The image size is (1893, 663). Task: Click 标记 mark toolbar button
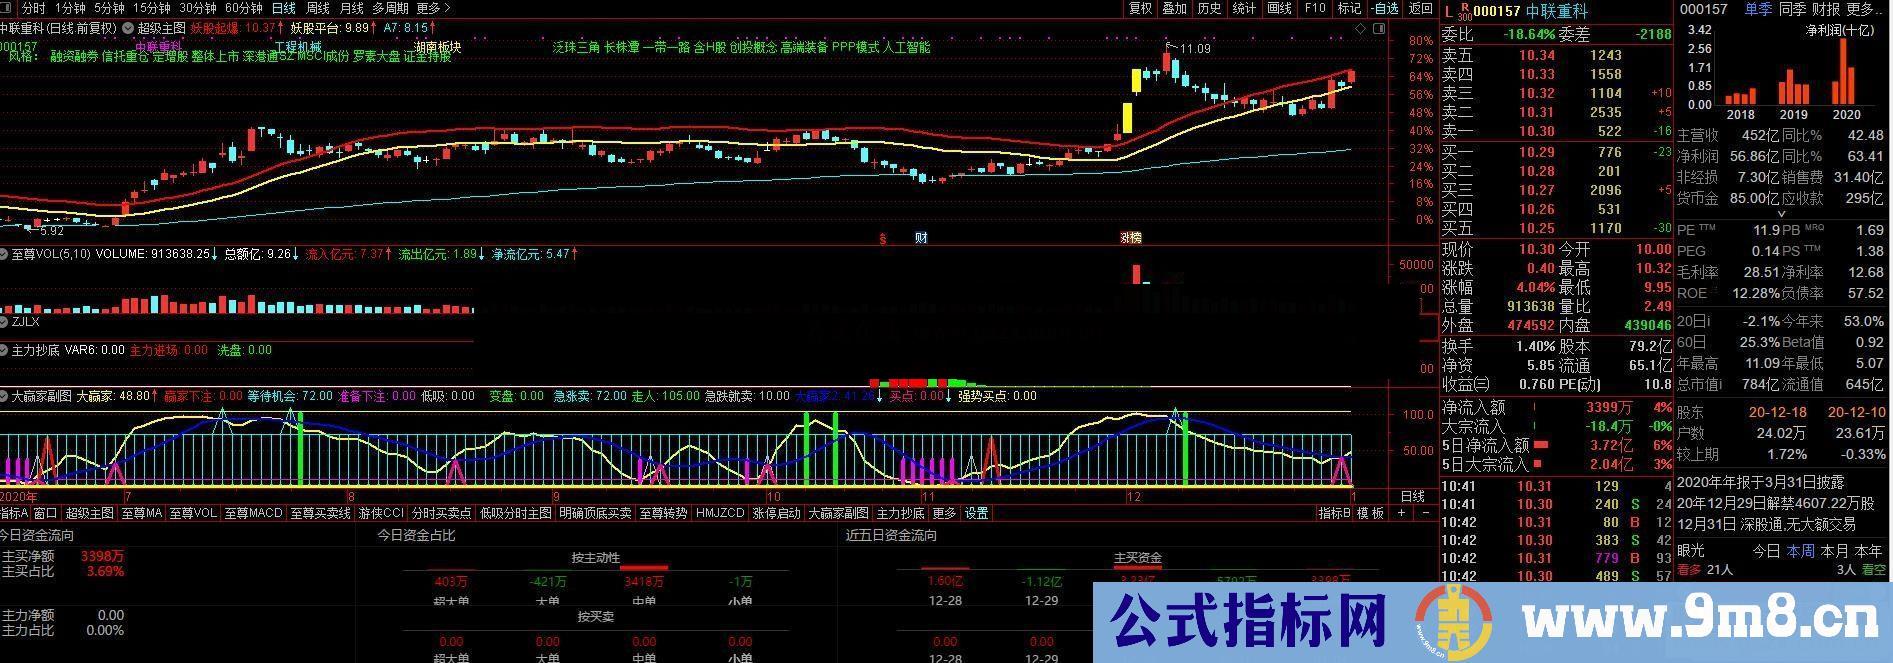[1349, 8]
